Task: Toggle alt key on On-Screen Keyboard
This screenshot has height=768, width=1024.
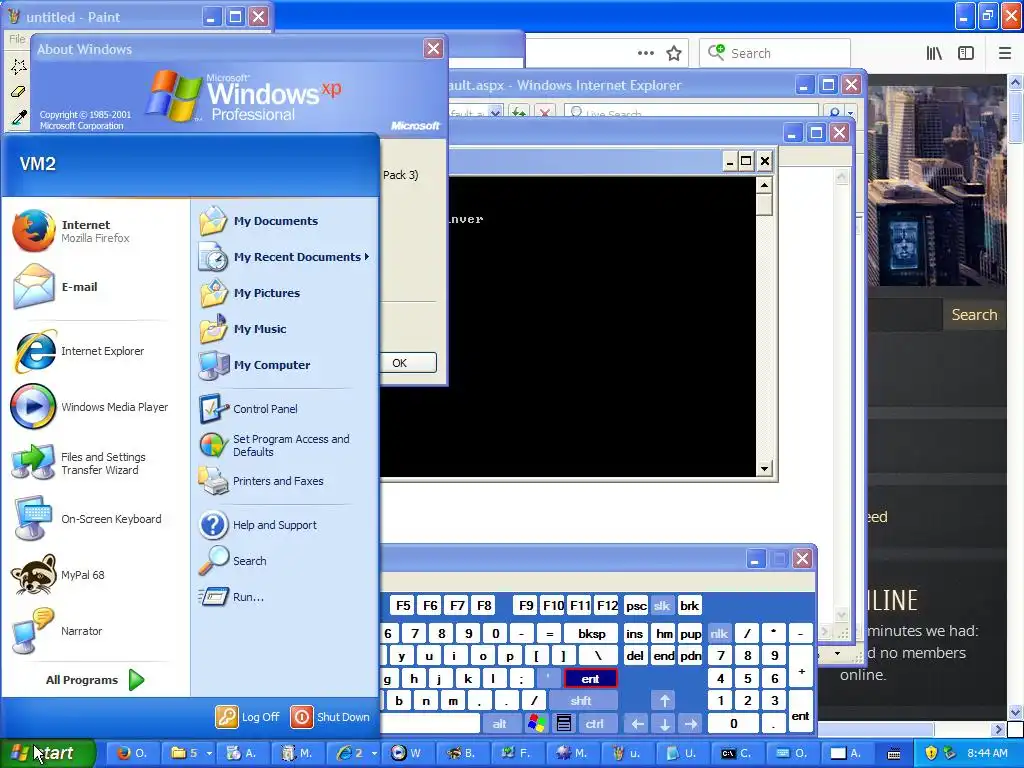Action: 500,724
